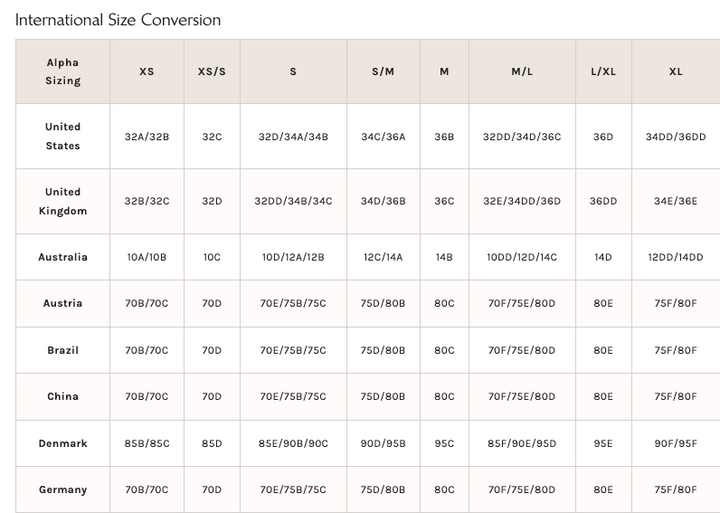Click the 32DD/34B/34C cell for United Kingdom
720x513 pixels.
tap(293, 201)
